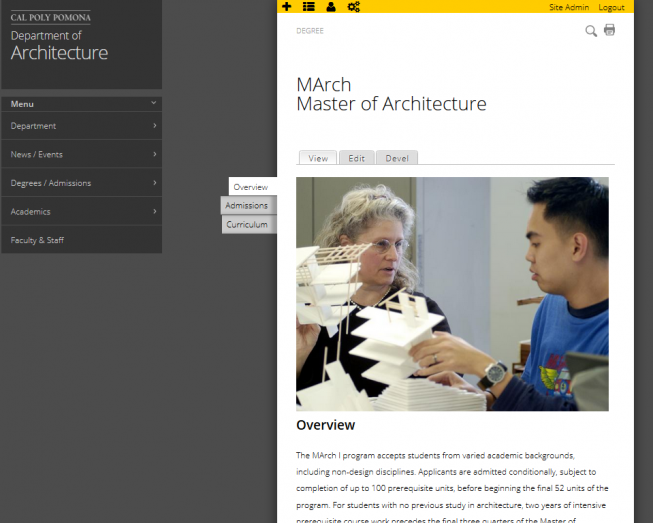The width and height of the screenshot is (653, 523).
Task: Open the content list icon
Action: (308, 7)
